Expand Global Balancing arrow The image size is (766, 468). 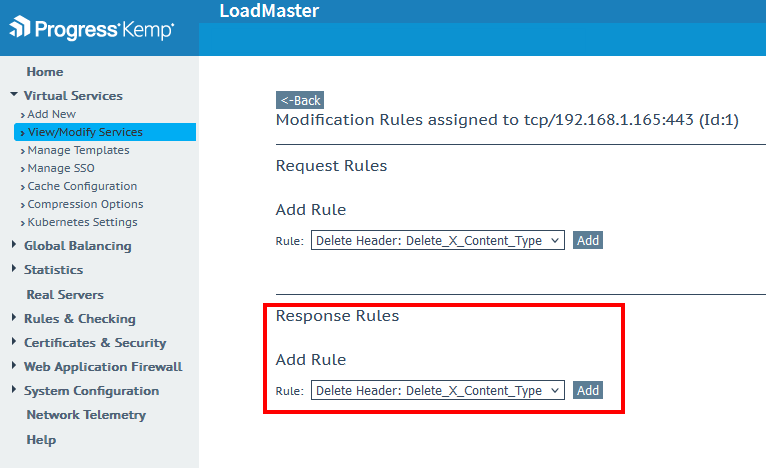pos(14,244)
